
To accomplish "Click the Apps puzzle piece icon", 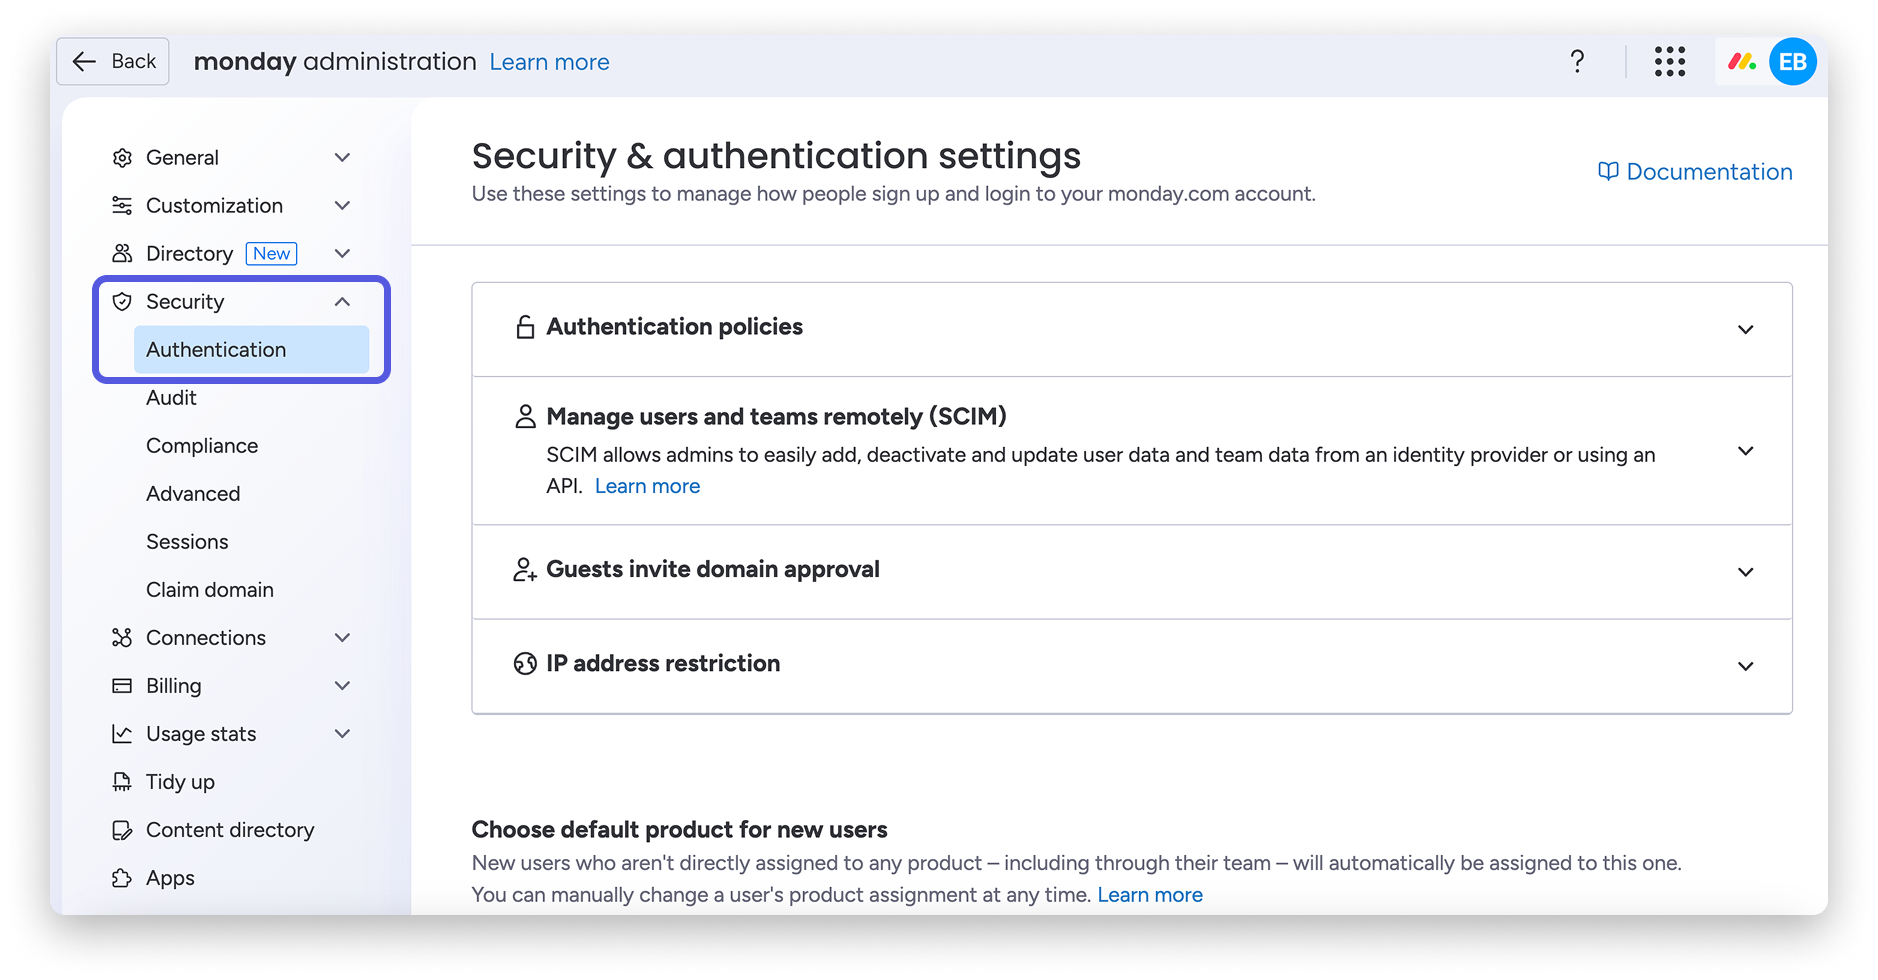I will tap(122, 878).
